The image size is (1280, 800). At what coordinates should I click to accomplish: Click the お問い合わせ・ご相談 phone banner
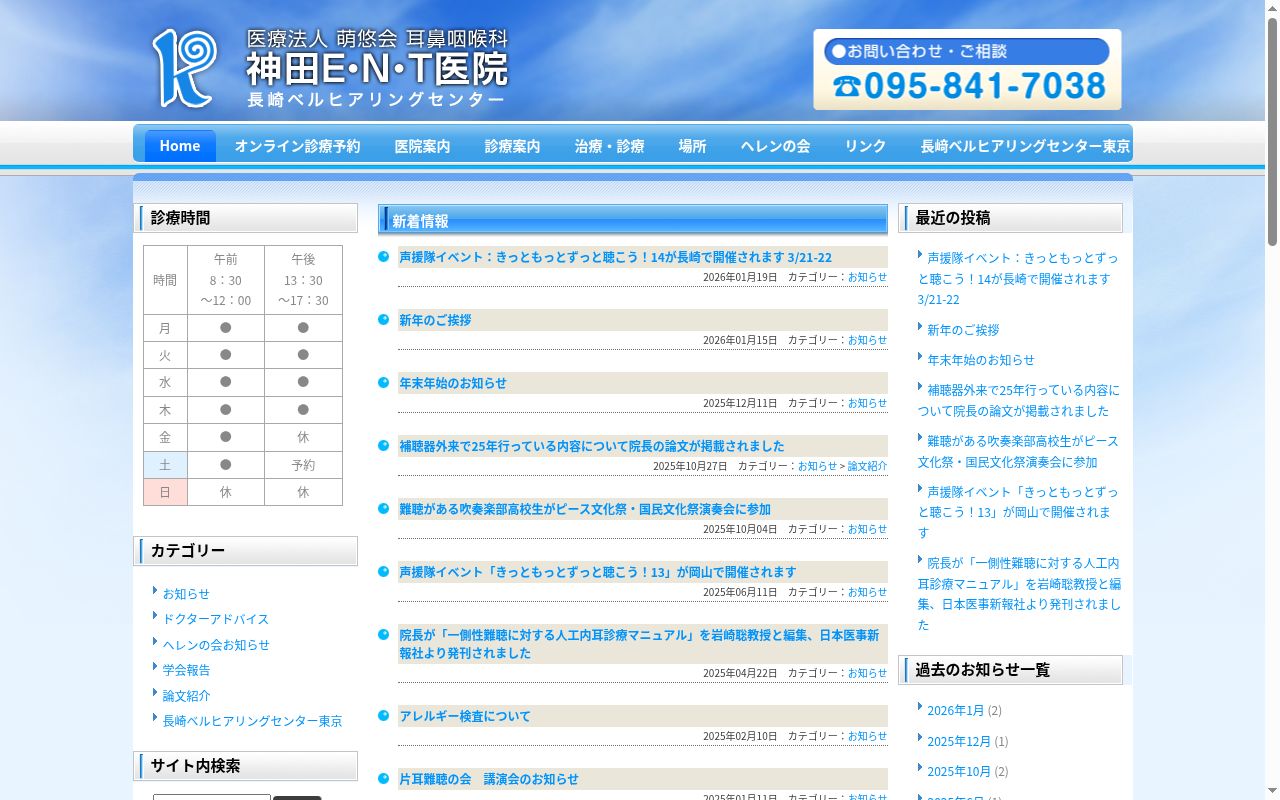pos(967,69)
